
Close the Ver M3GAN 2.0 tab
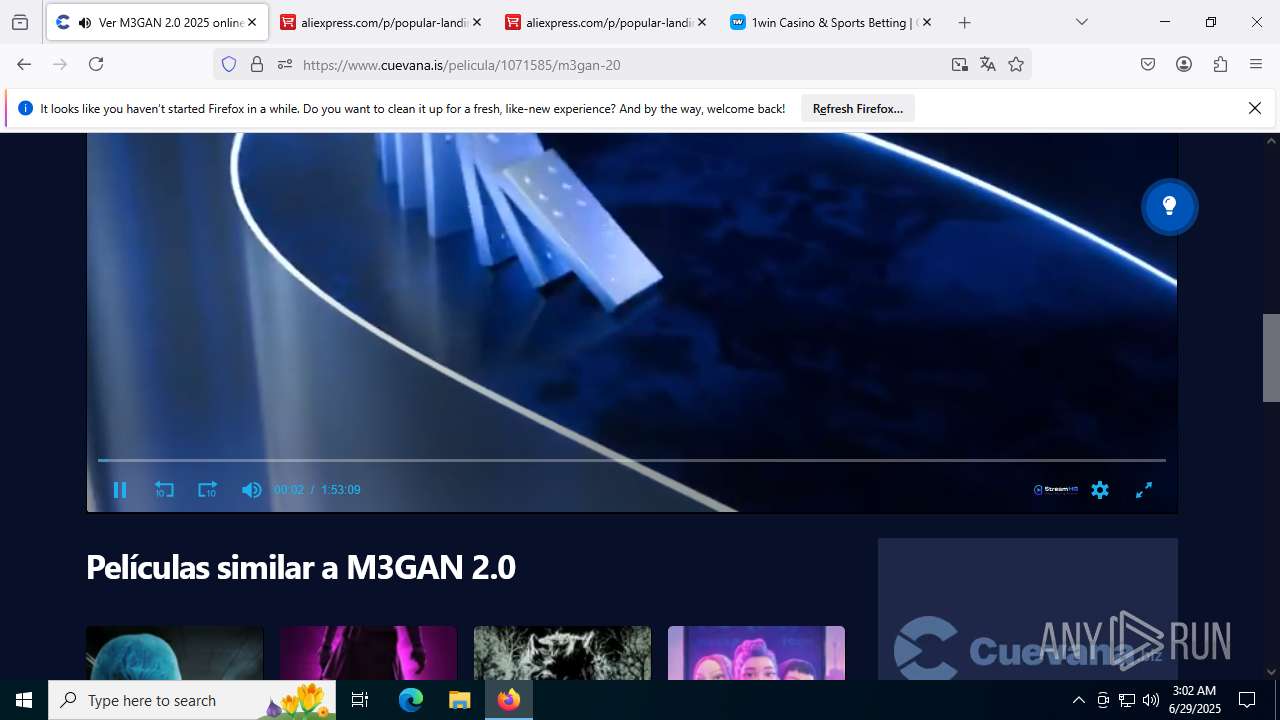252,22
